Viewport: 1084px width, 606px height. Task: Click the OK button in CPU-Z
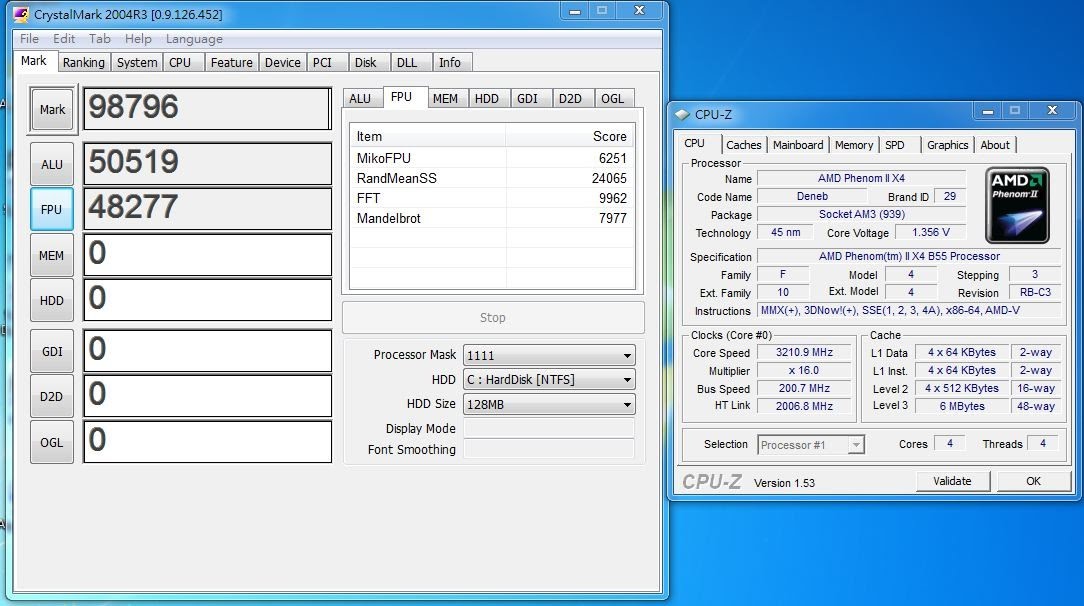point(1034,481)
